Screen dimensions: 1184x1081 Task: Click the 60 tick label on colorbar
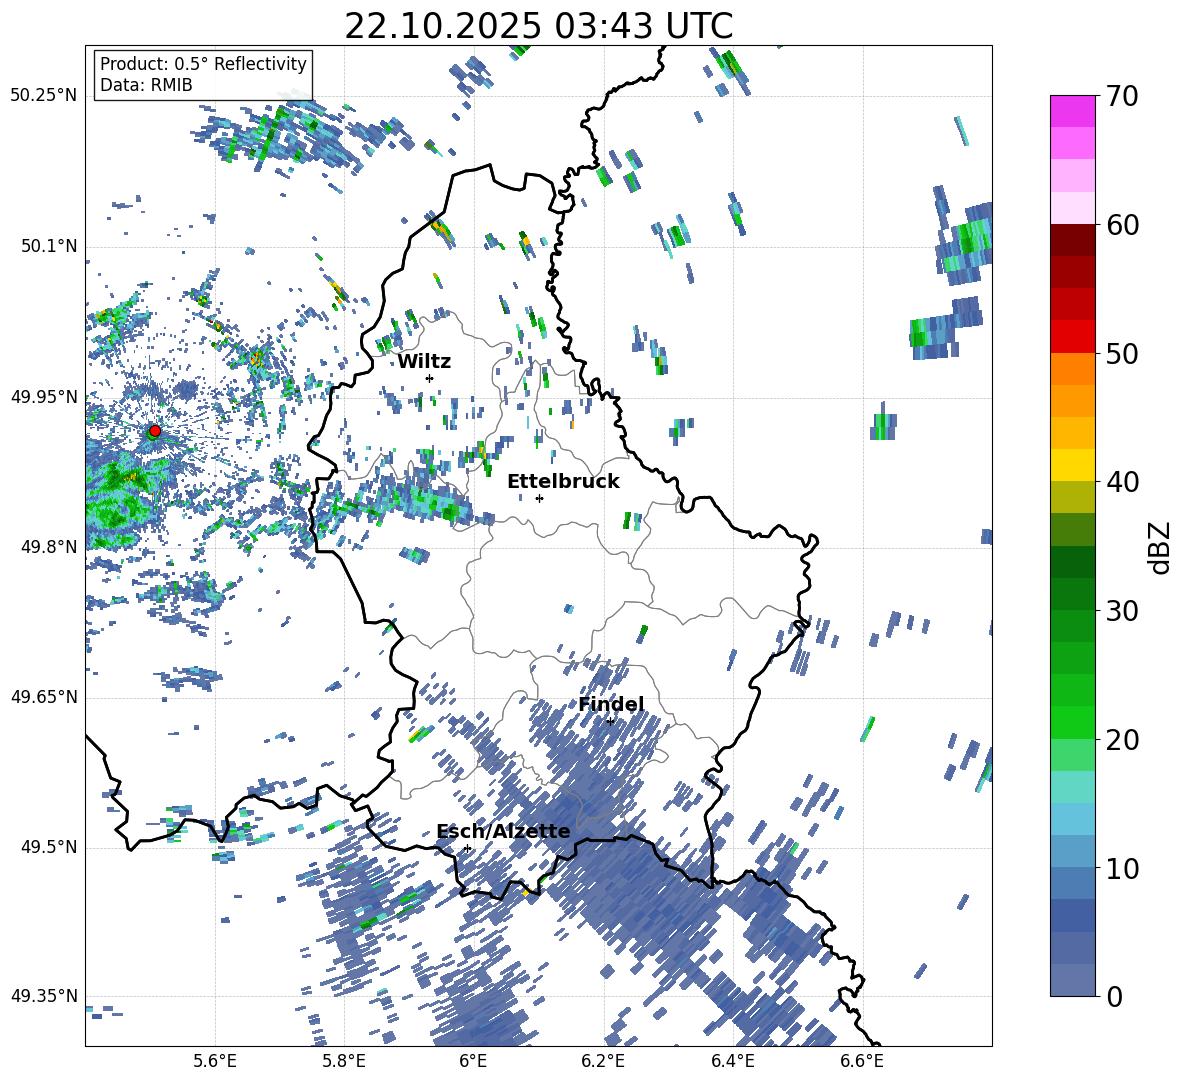point(1122,225)
